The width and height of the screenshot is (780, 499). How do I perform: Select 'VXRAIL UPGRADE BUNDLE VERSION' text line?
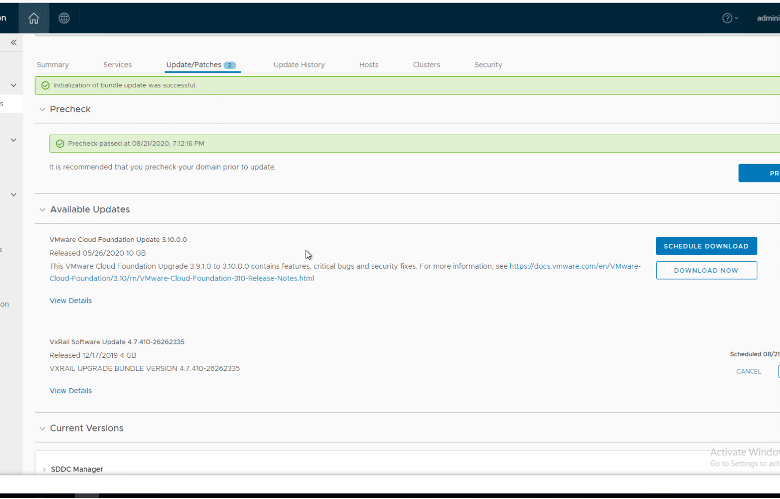145,369
